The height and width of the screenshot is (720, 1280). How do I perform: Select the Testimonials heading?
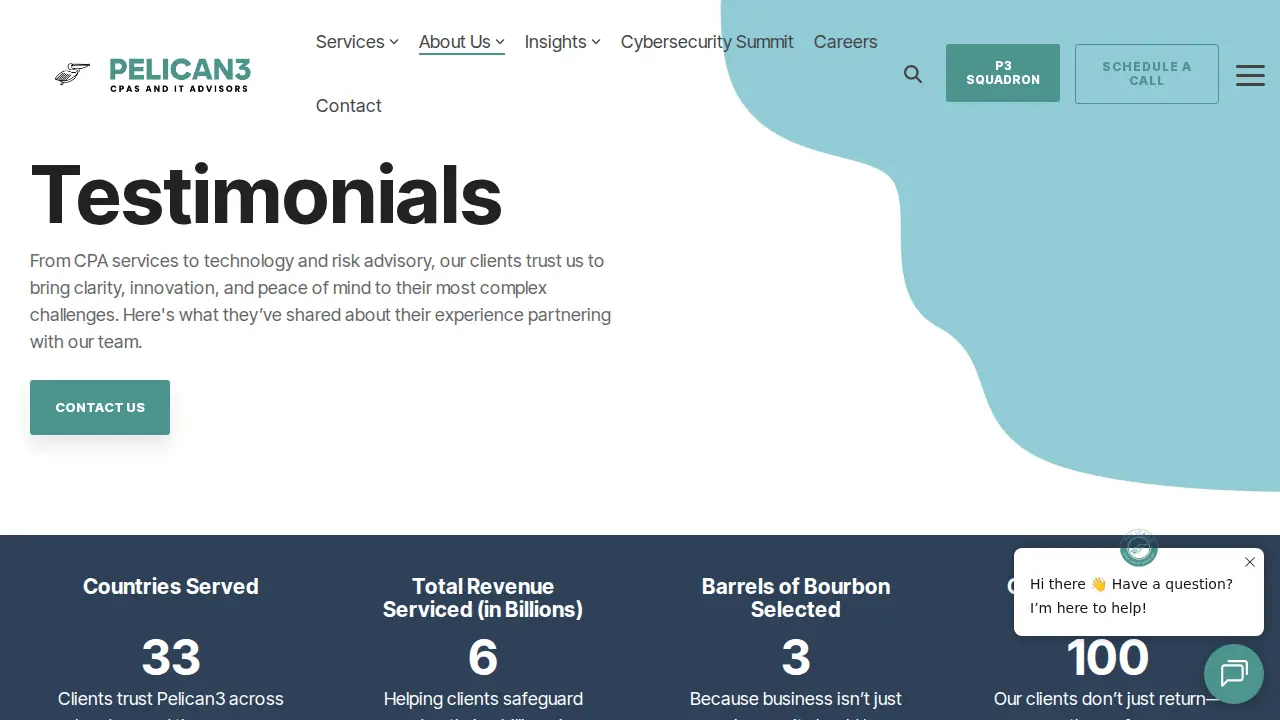click(266, 194)
